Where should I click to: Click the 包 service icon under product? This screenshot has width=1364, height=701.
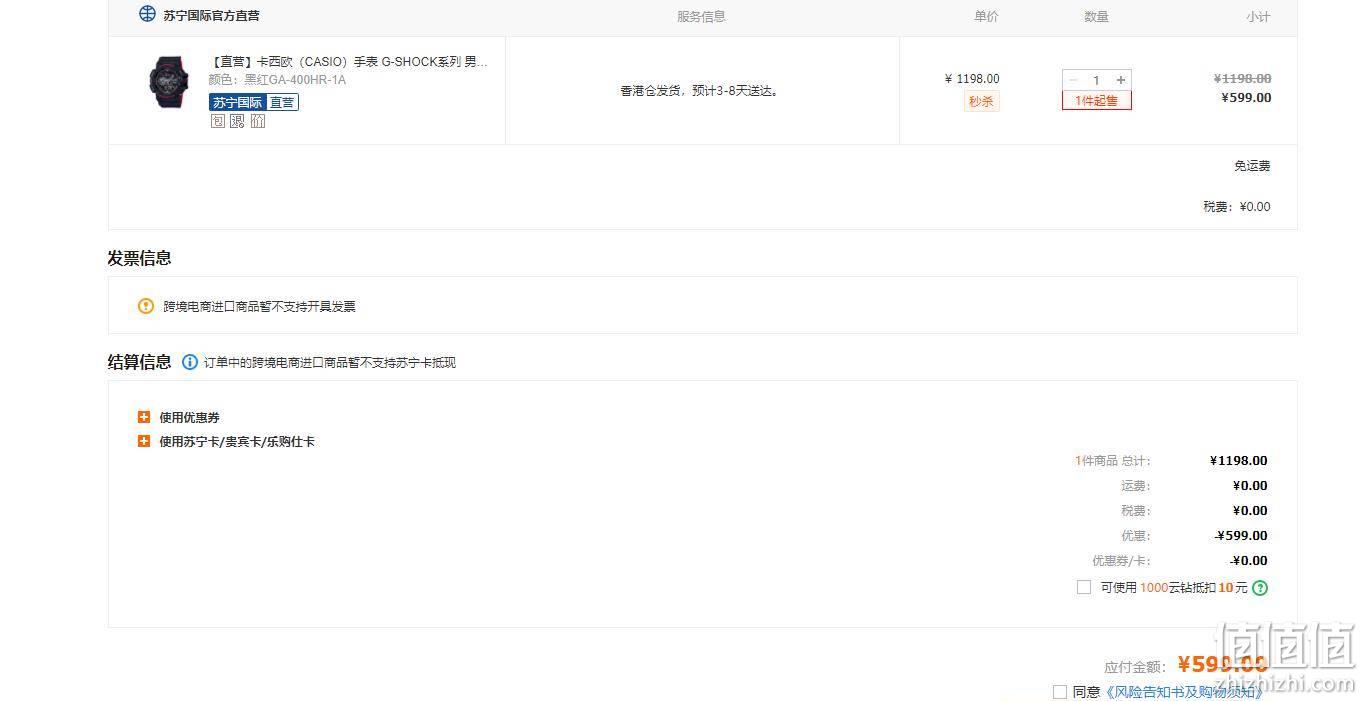pyautogui.click(x=218, y=121)
